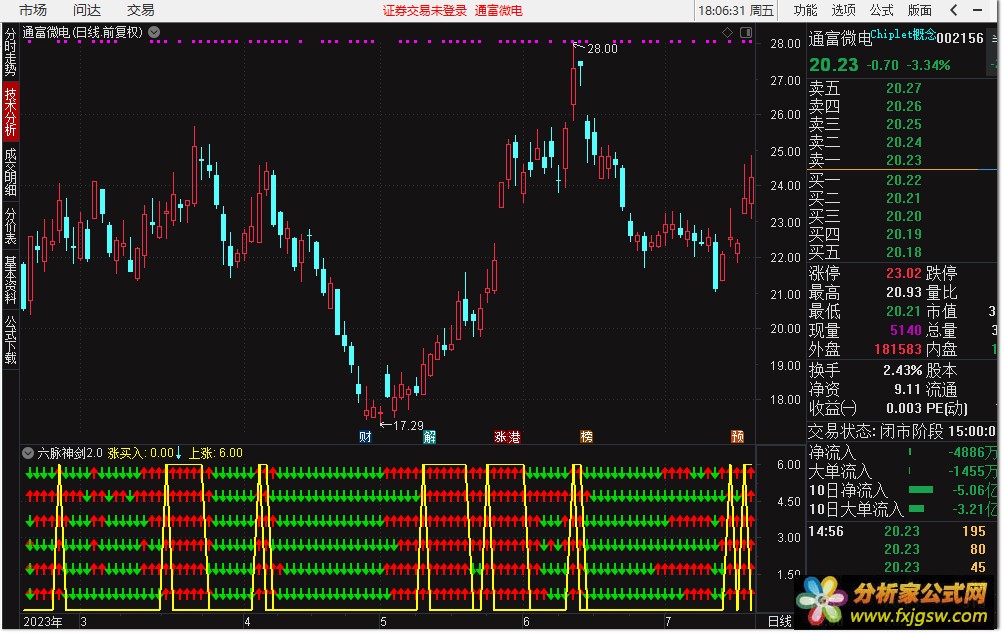This screenshot has width=1004, height=633.
Task: Click the Chiplet概念 tag
Action: (x=903, y=35)
